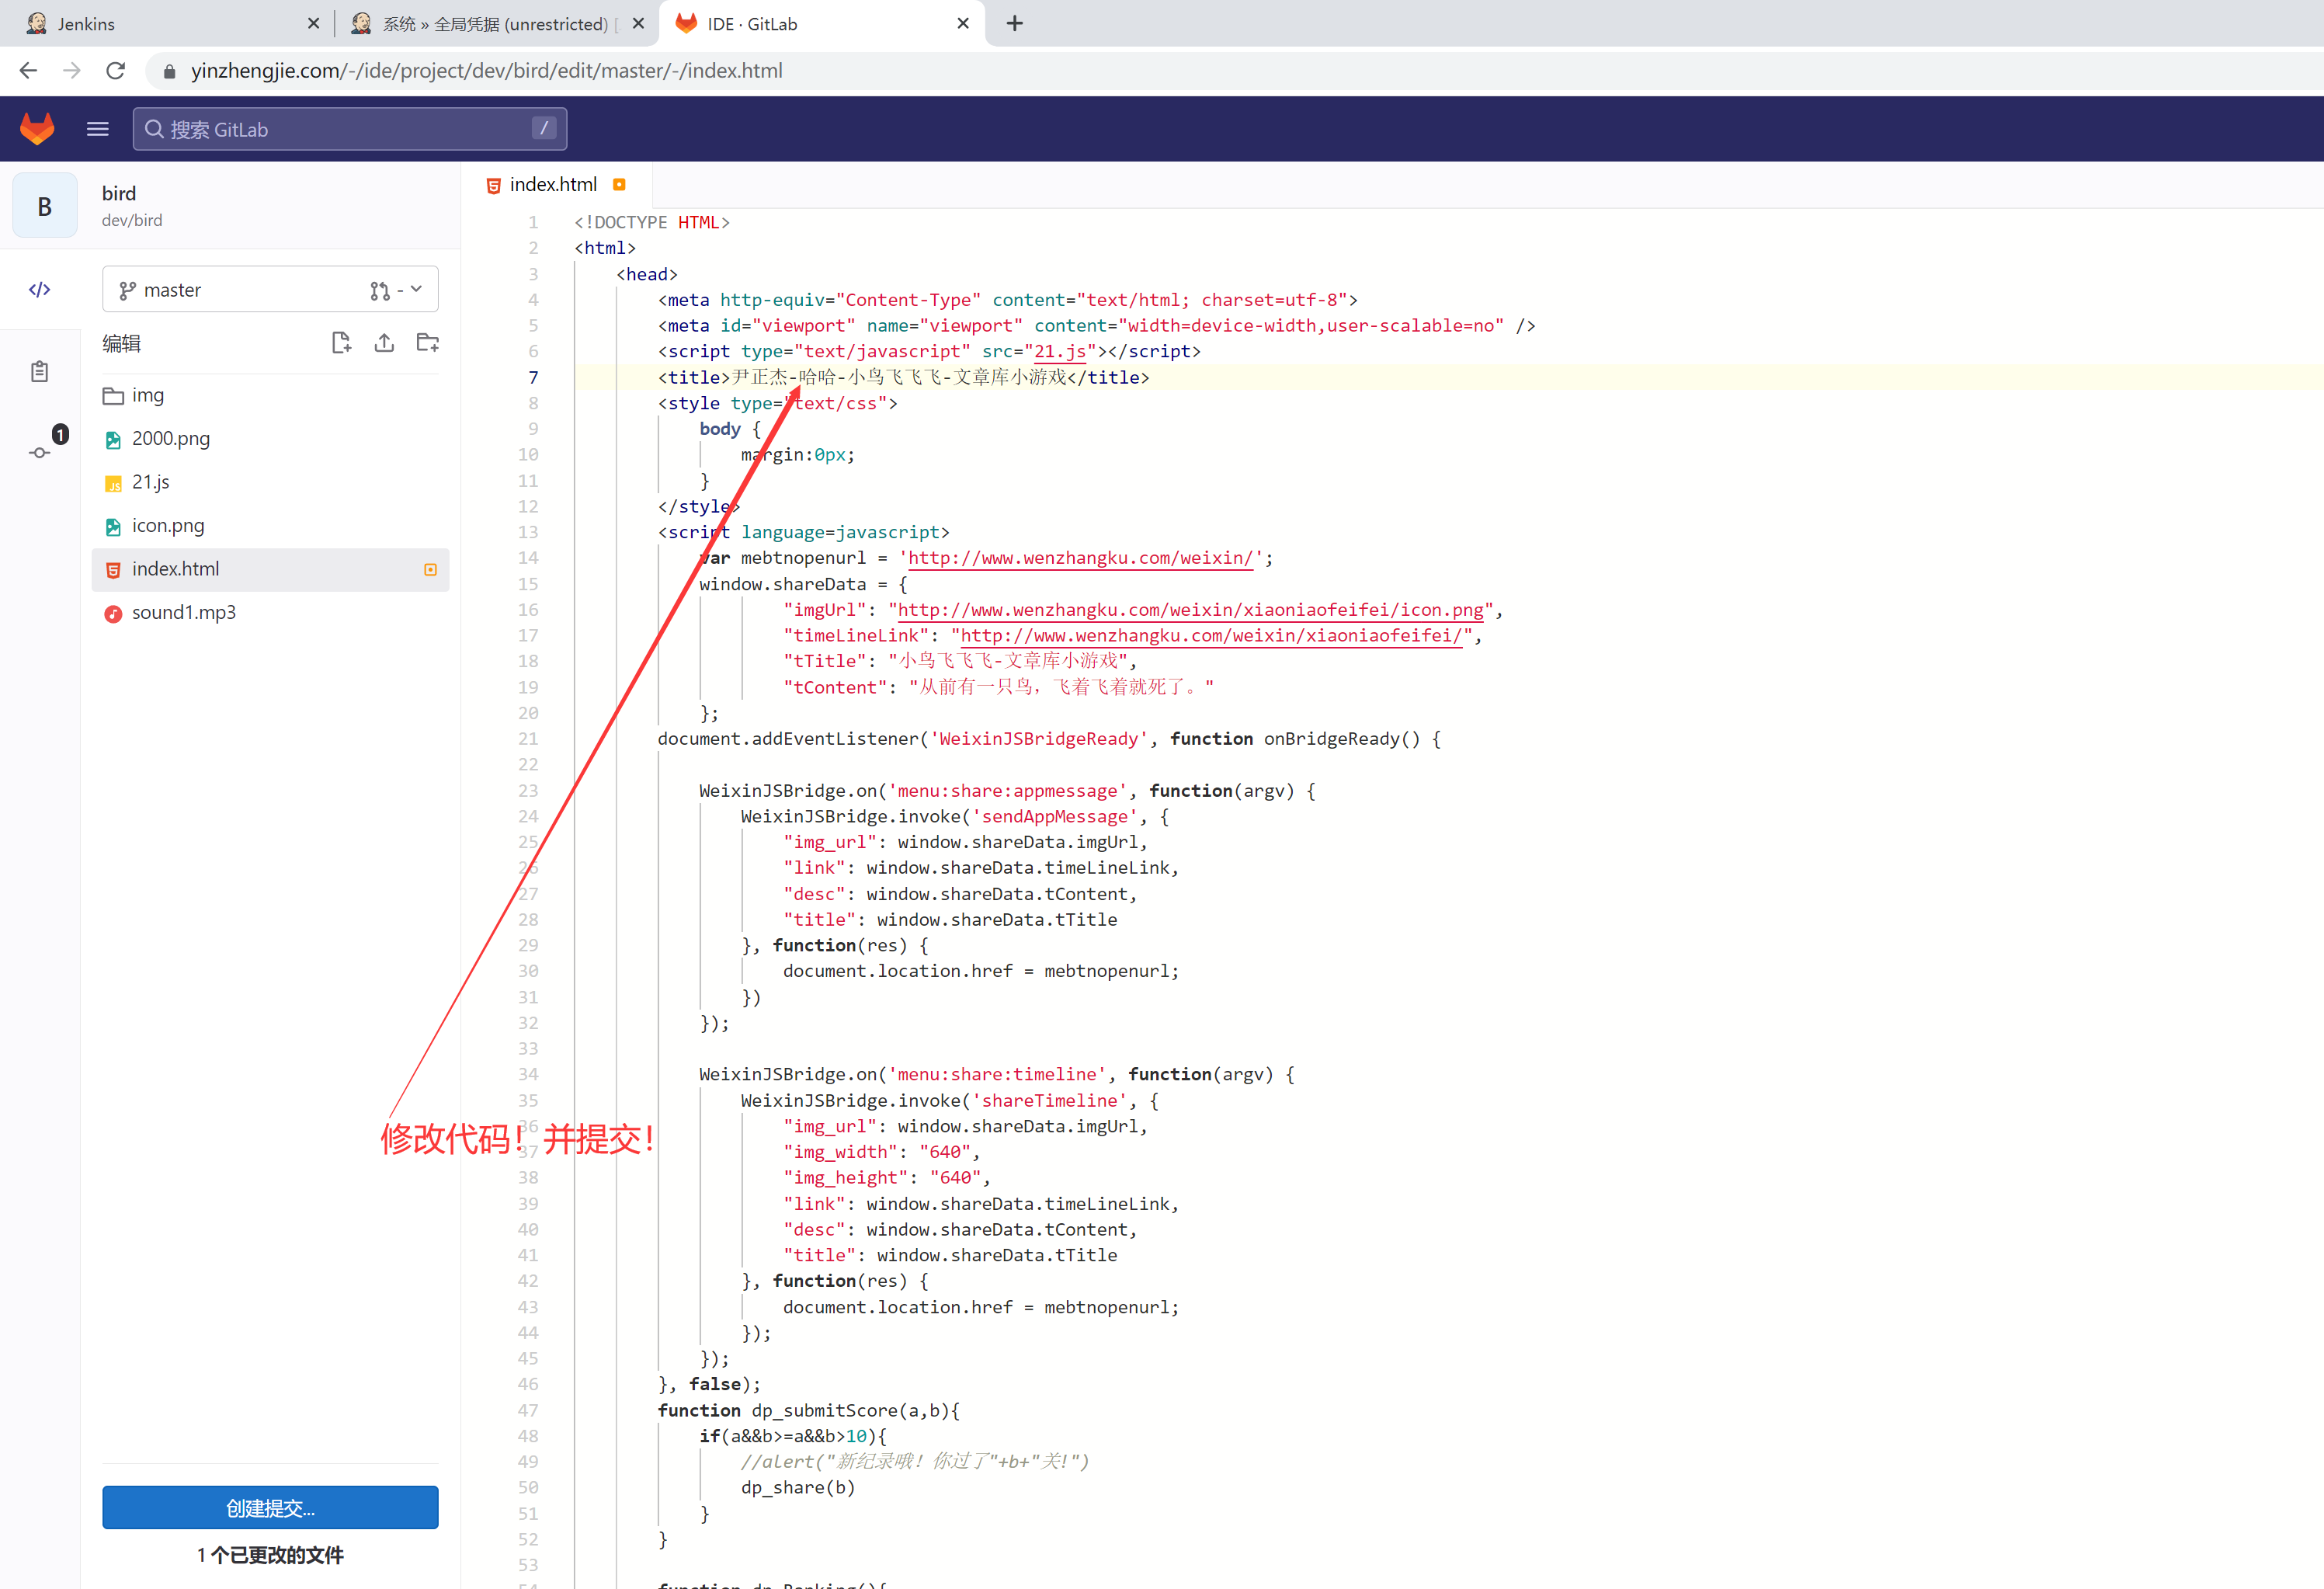2324x1589 pixels.
Task: Click the New file icon
Action: pyautogui.click(x=341, y=343)
